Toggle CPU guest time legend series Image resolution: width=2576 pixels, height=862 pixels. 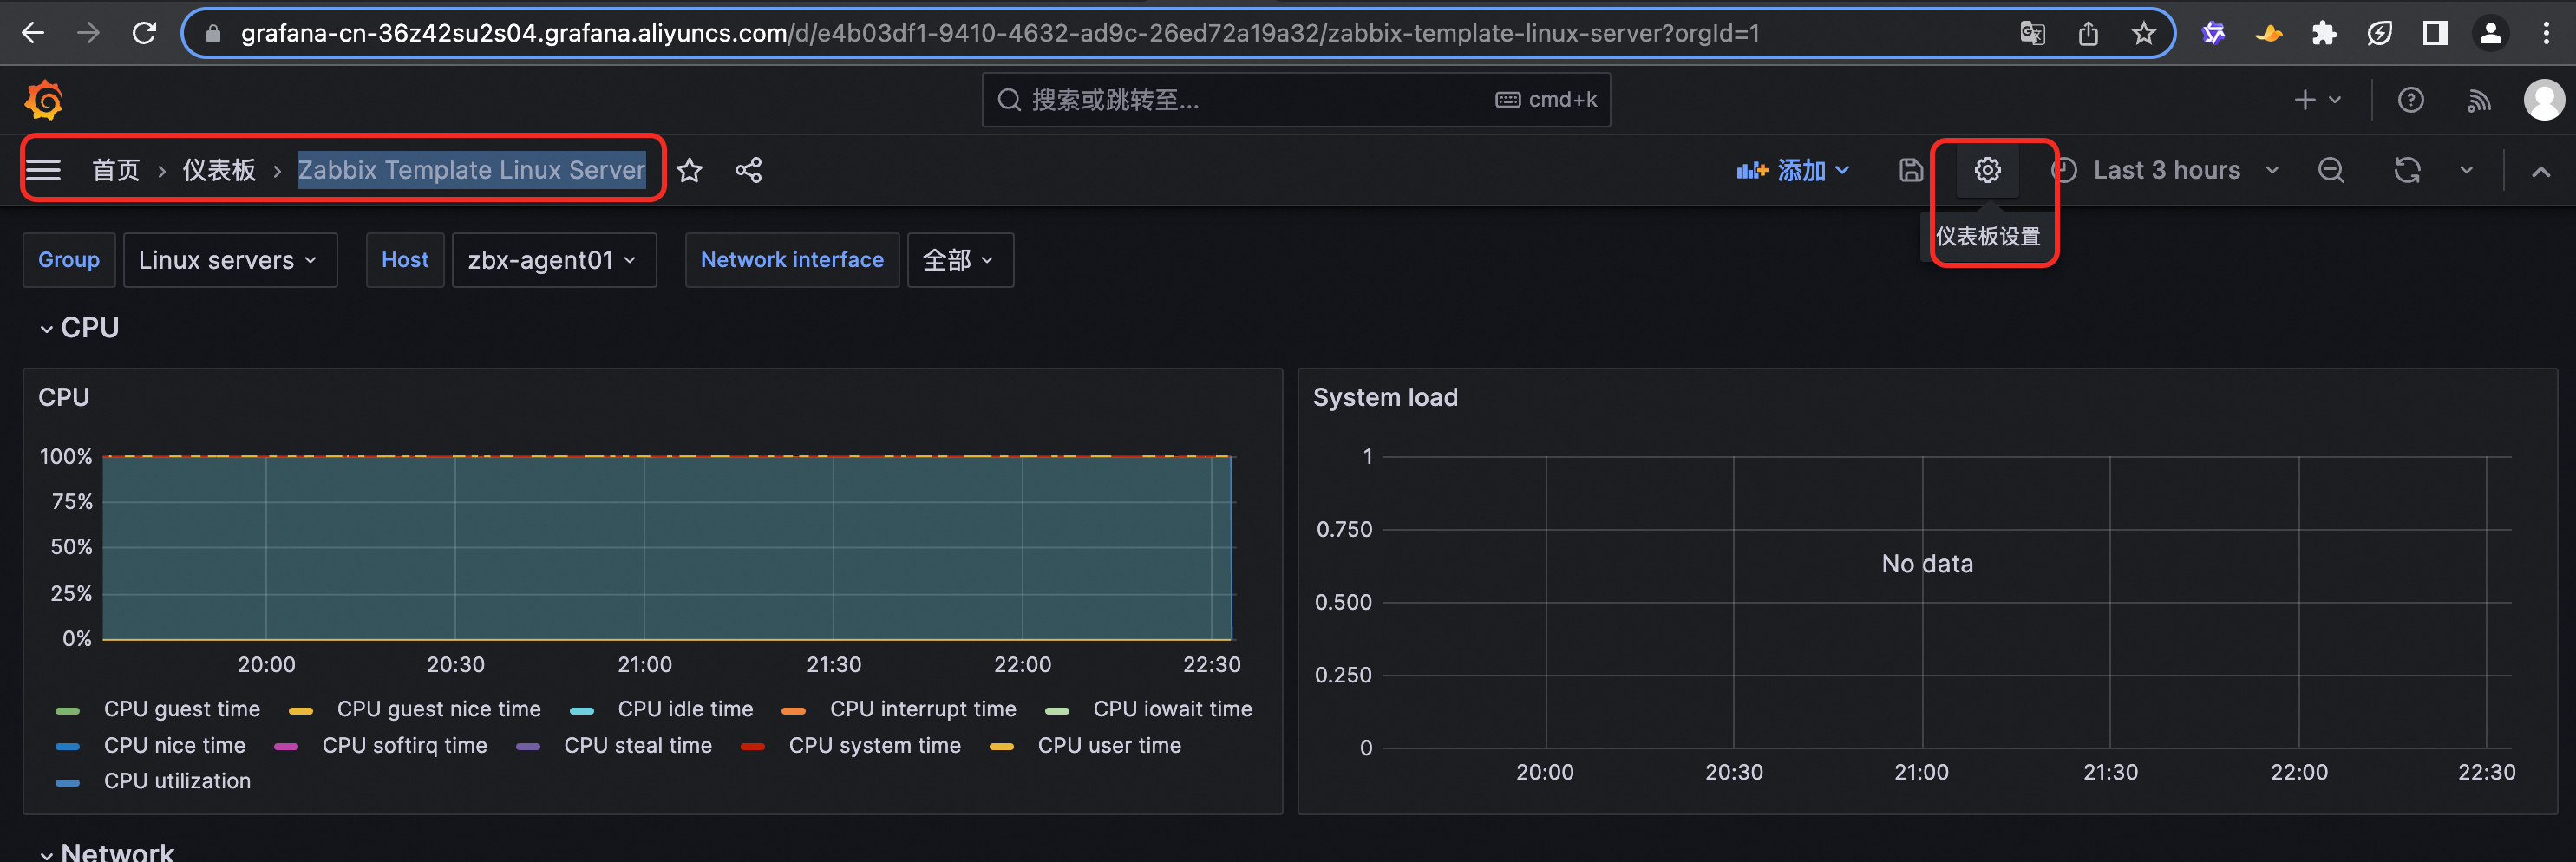point(181,709)
